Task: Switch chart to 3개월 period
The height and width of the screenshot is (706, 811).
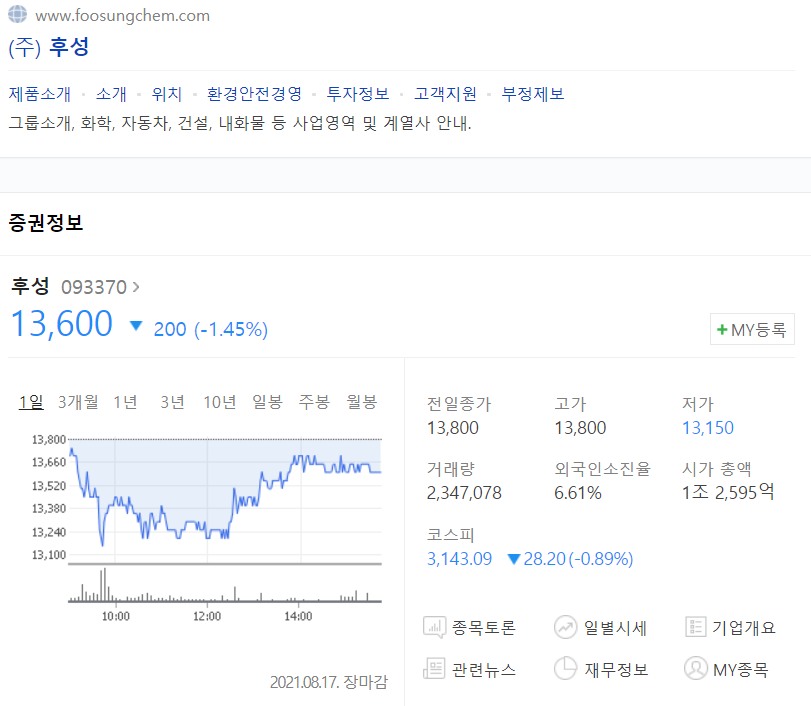Action: pyautogui.click(x=78, y=401)
